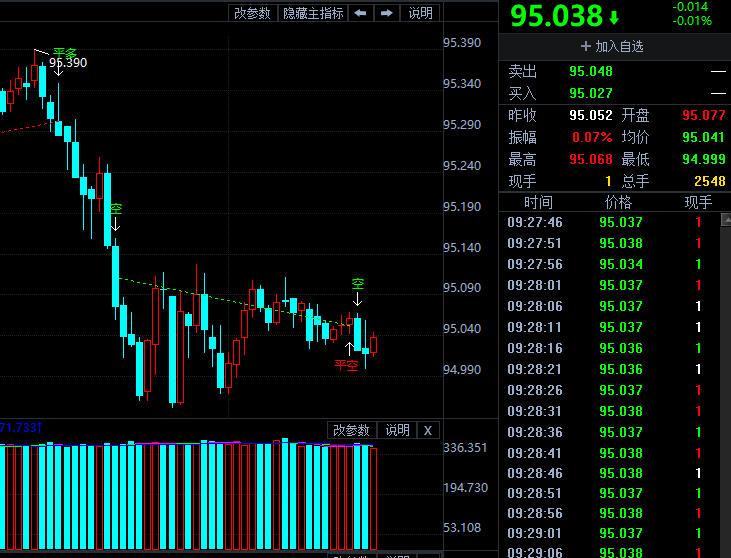Click the 时间 column header
The image size is (731, 558).
[x=538, y=202]
